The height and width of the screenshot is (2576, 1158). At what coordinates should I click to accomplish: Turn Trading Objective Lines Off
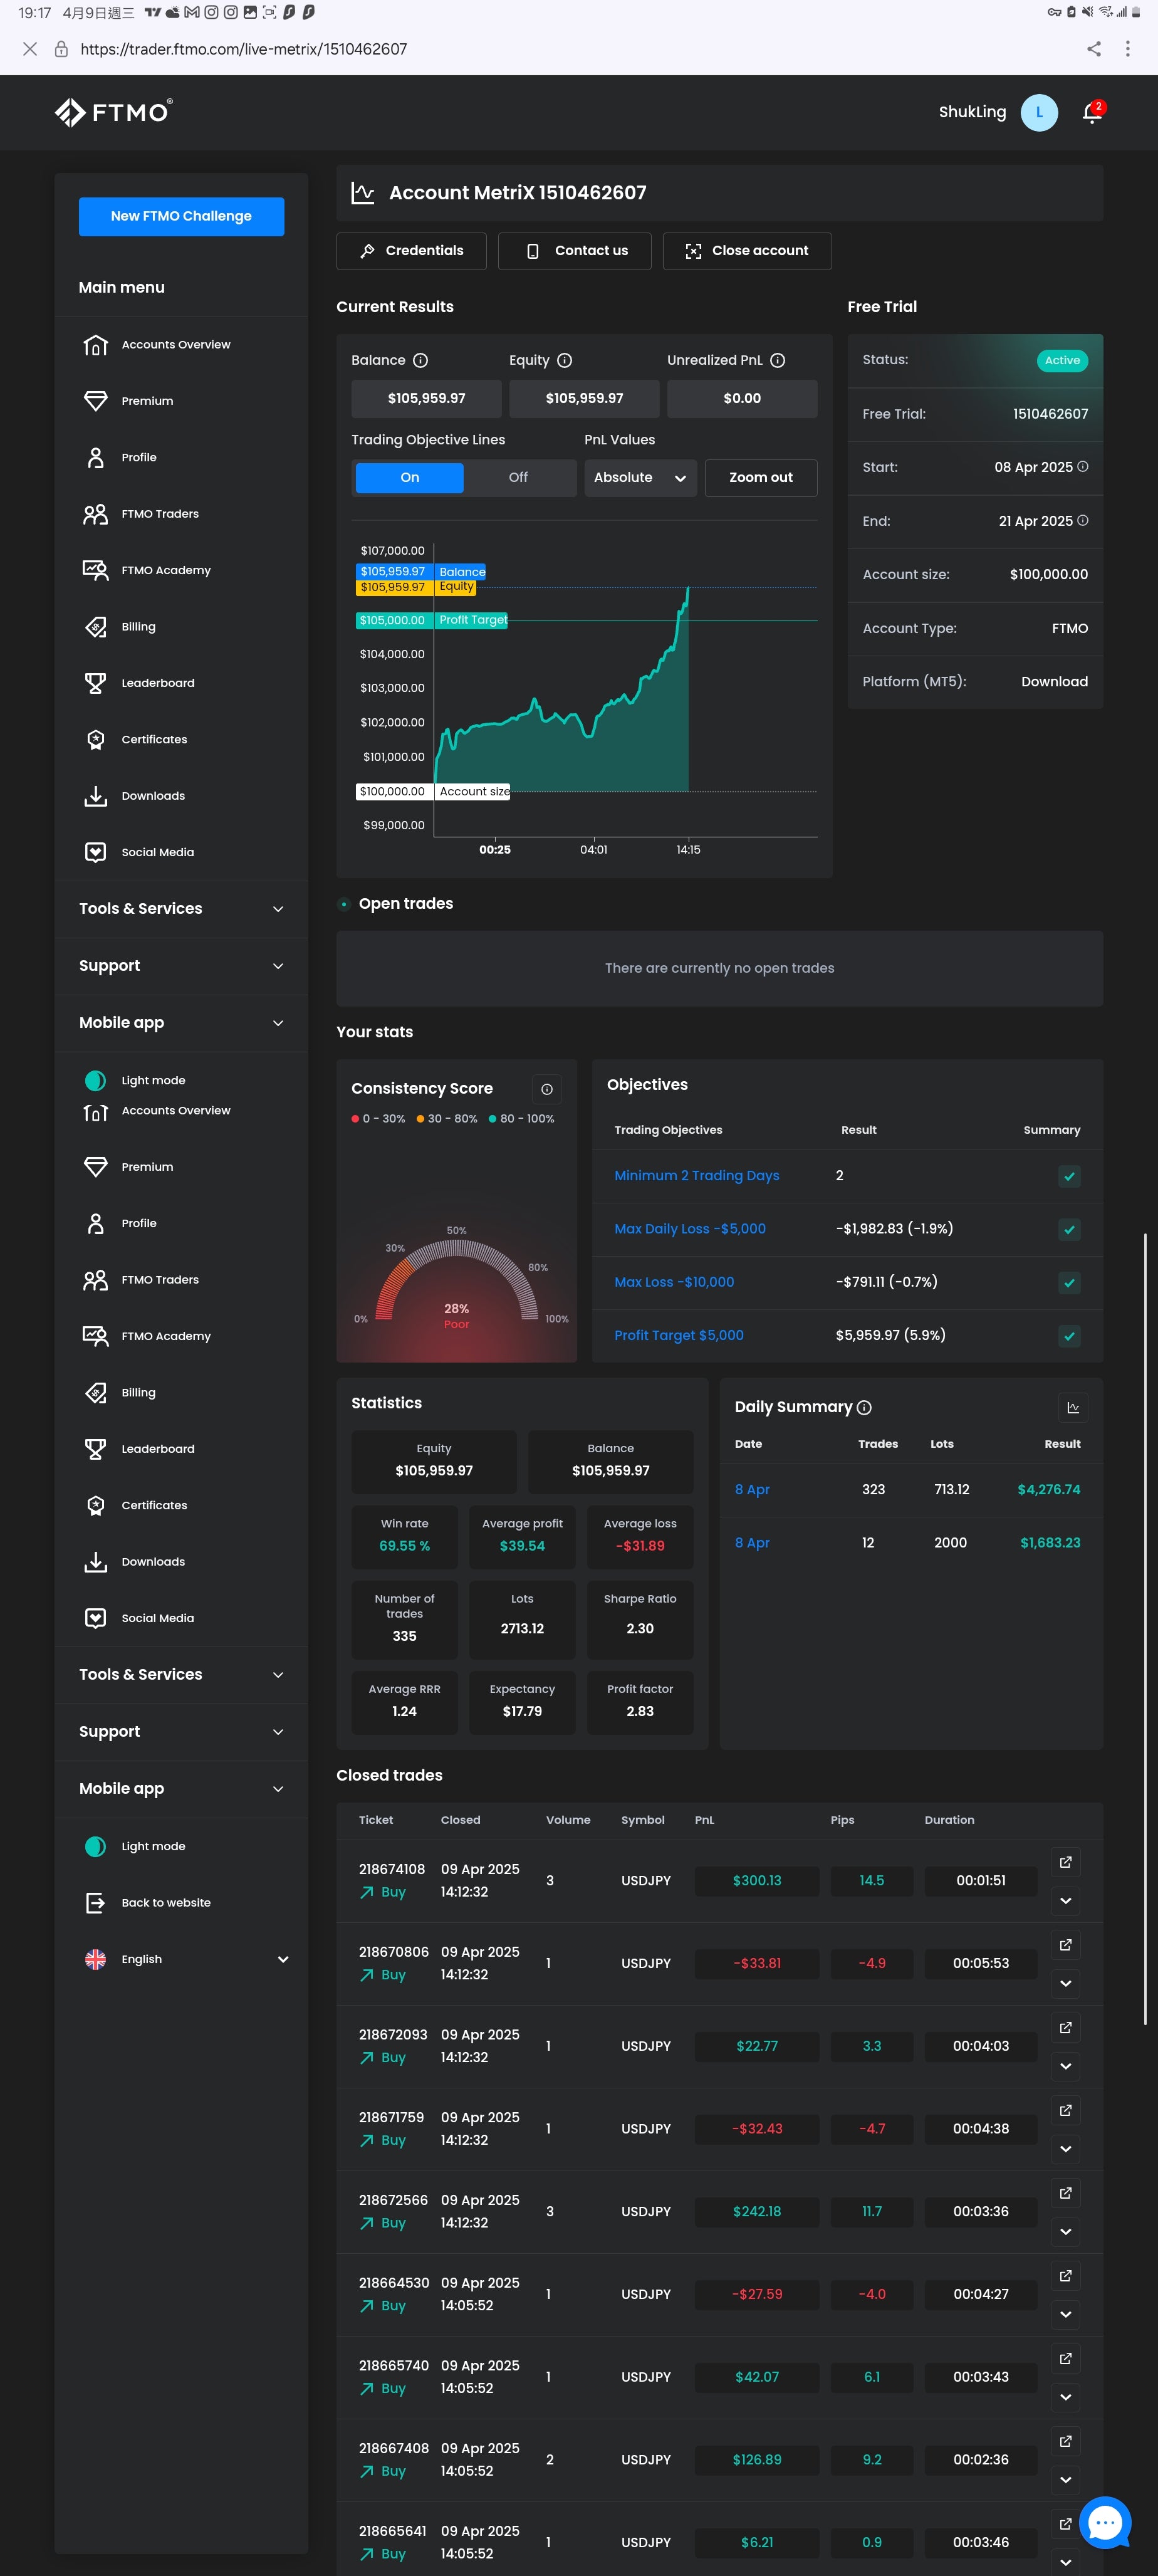(x=518, y=478)
